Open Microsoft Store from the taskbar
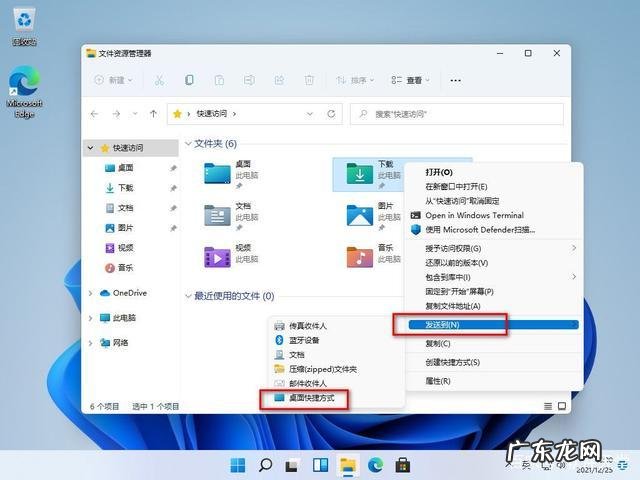640x480 pixels. [402, 465]
